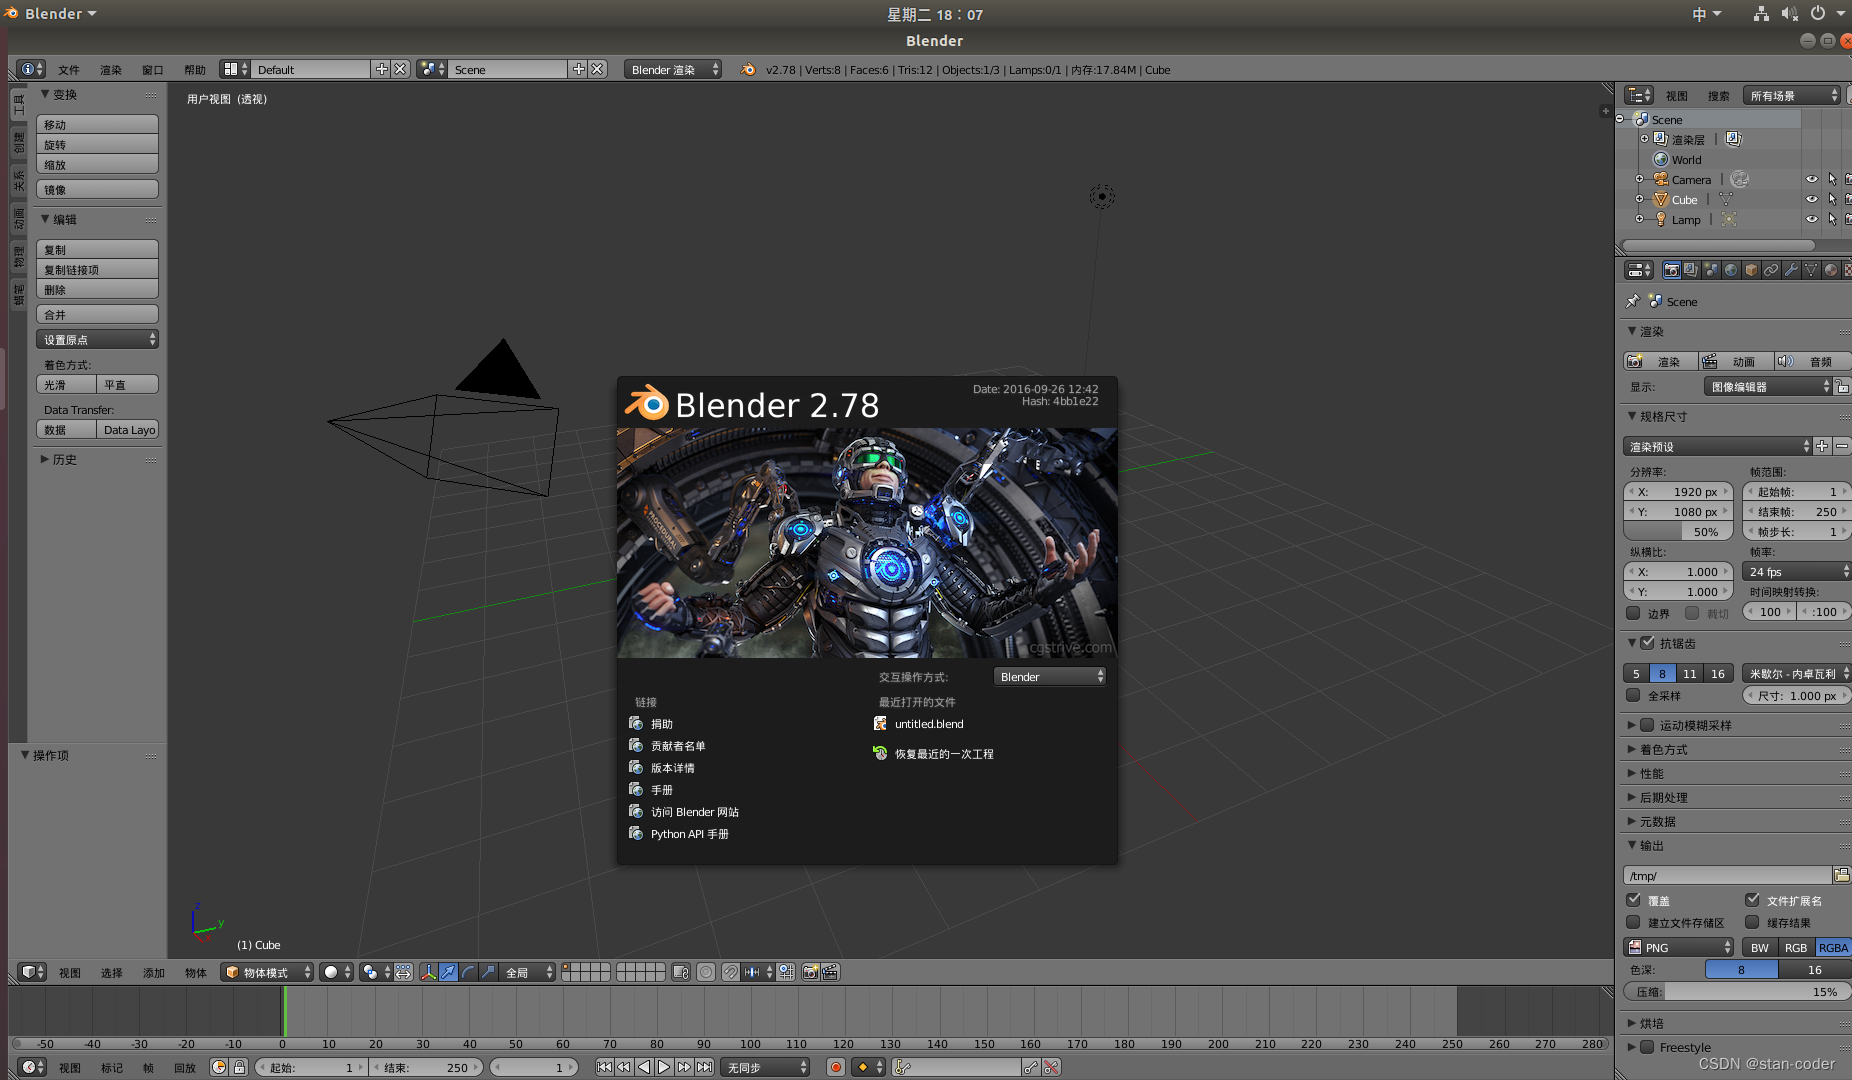Open splash 交互操作方式 Blender dropdown

[1049, 676]
